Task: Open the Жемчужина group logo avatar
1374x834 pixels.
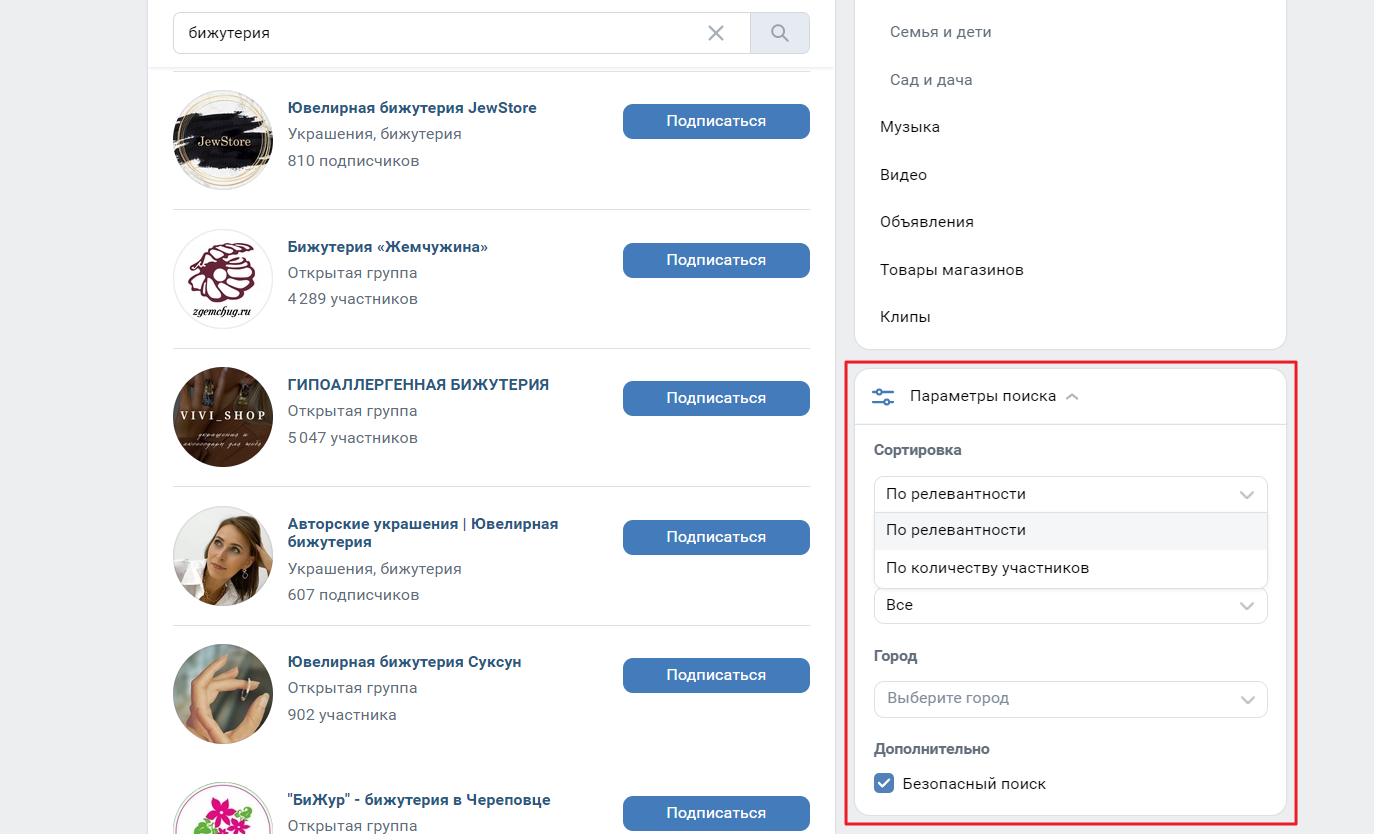Action: [x=223, y=279]
